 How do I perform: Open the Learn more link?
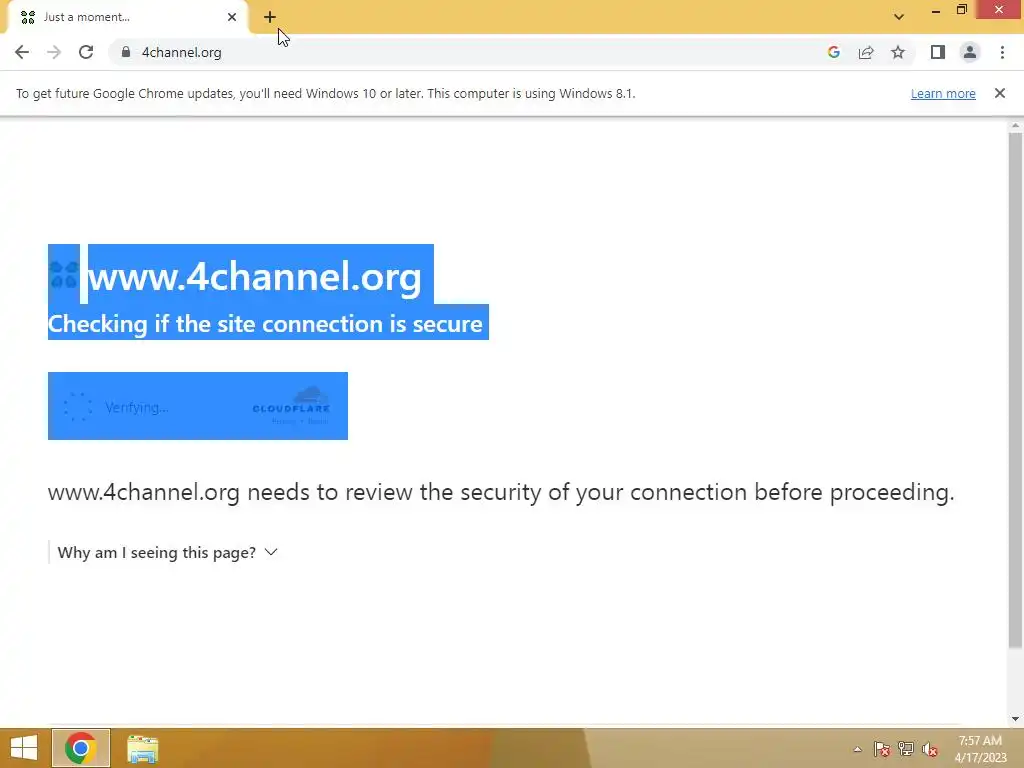point(943,93)
